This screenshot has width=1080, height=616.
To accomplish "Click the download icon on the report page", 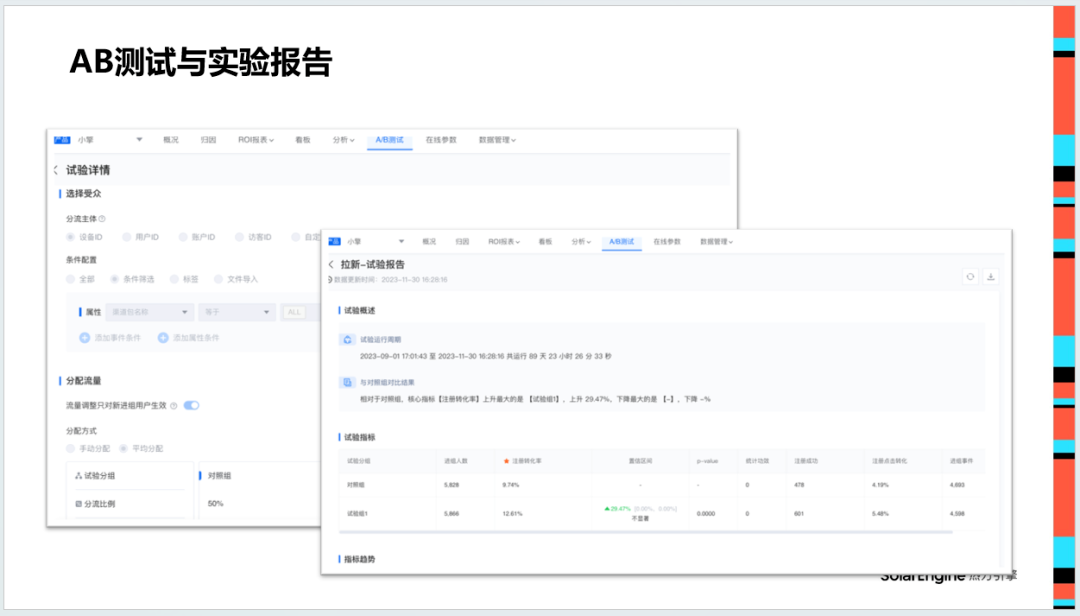I will point(989,274).
